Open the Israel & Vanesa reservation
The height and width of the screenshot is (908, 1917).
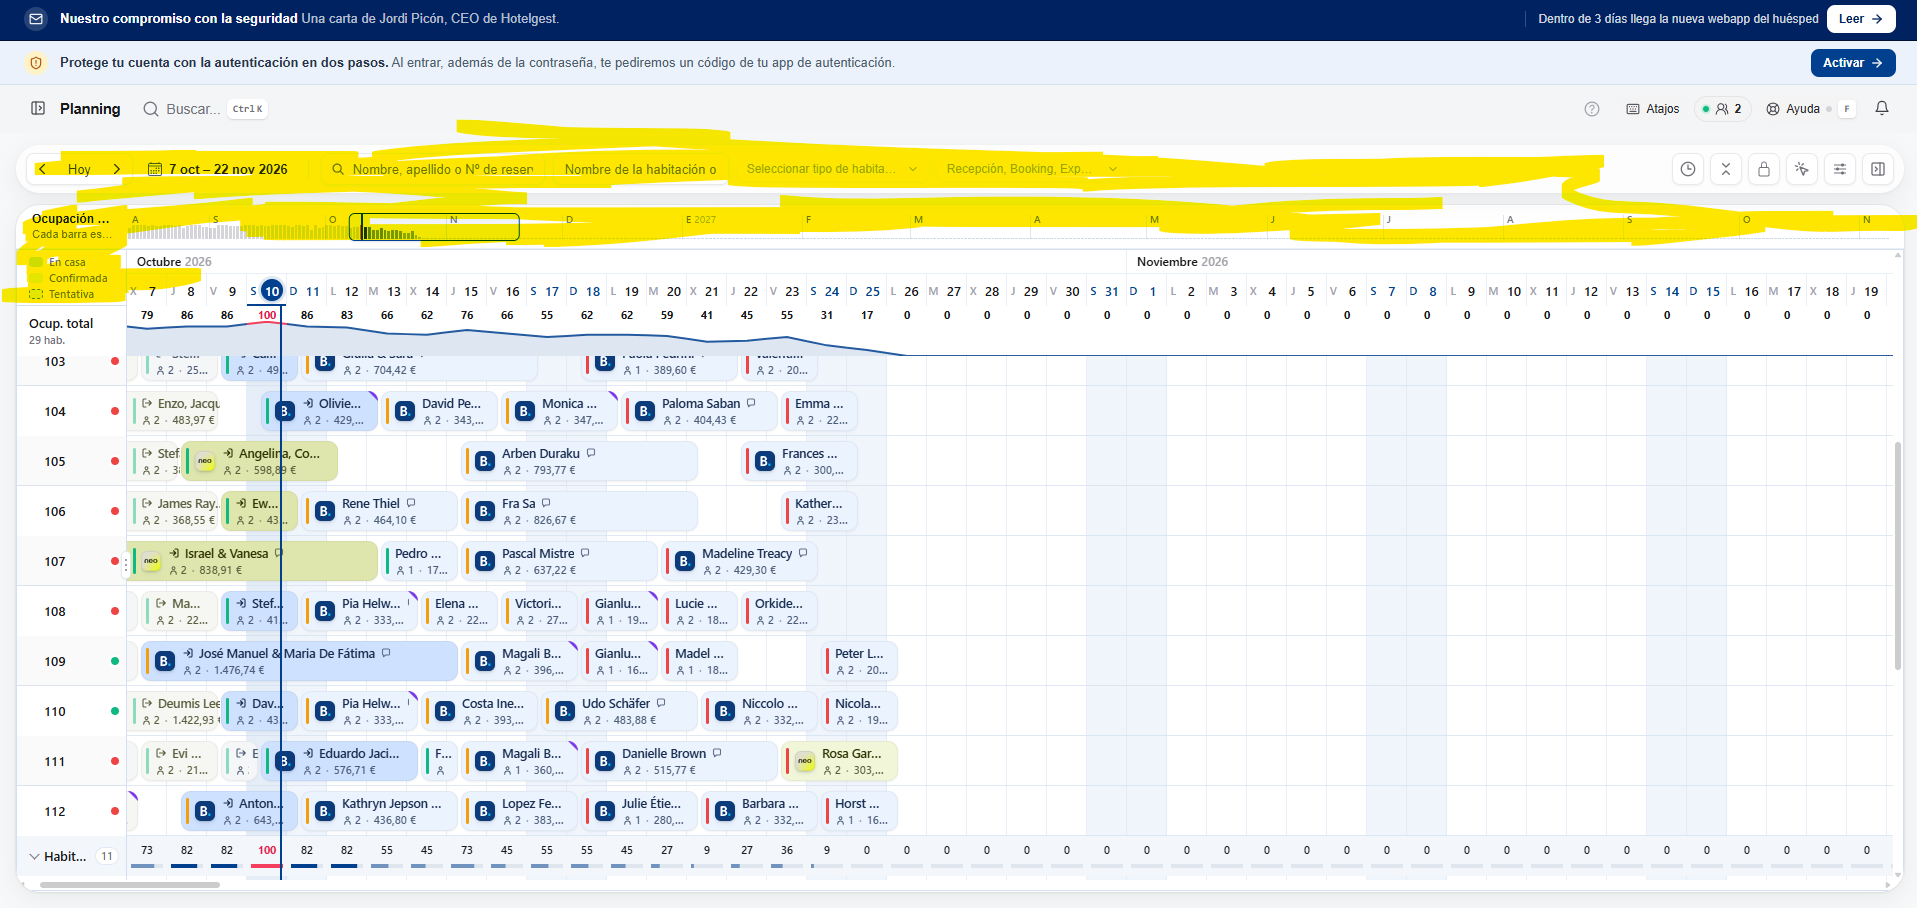tap(252, 561)
